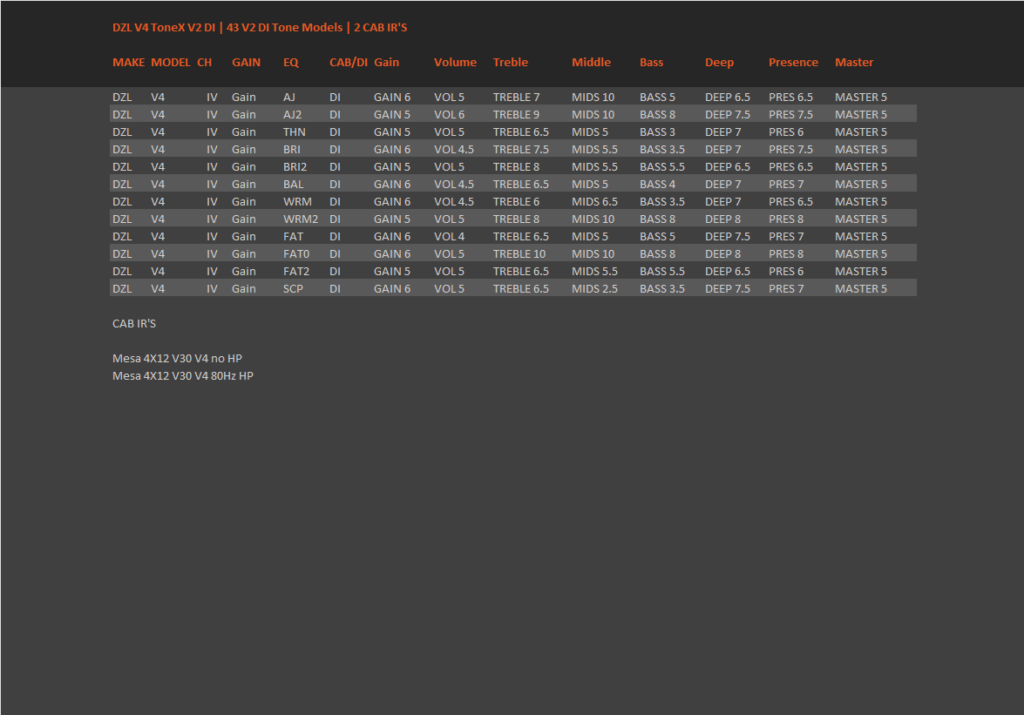The image size is (1024, 715).
Task: Click 'MIDS 6.5' in the WRM row
Action: (594, 202)
